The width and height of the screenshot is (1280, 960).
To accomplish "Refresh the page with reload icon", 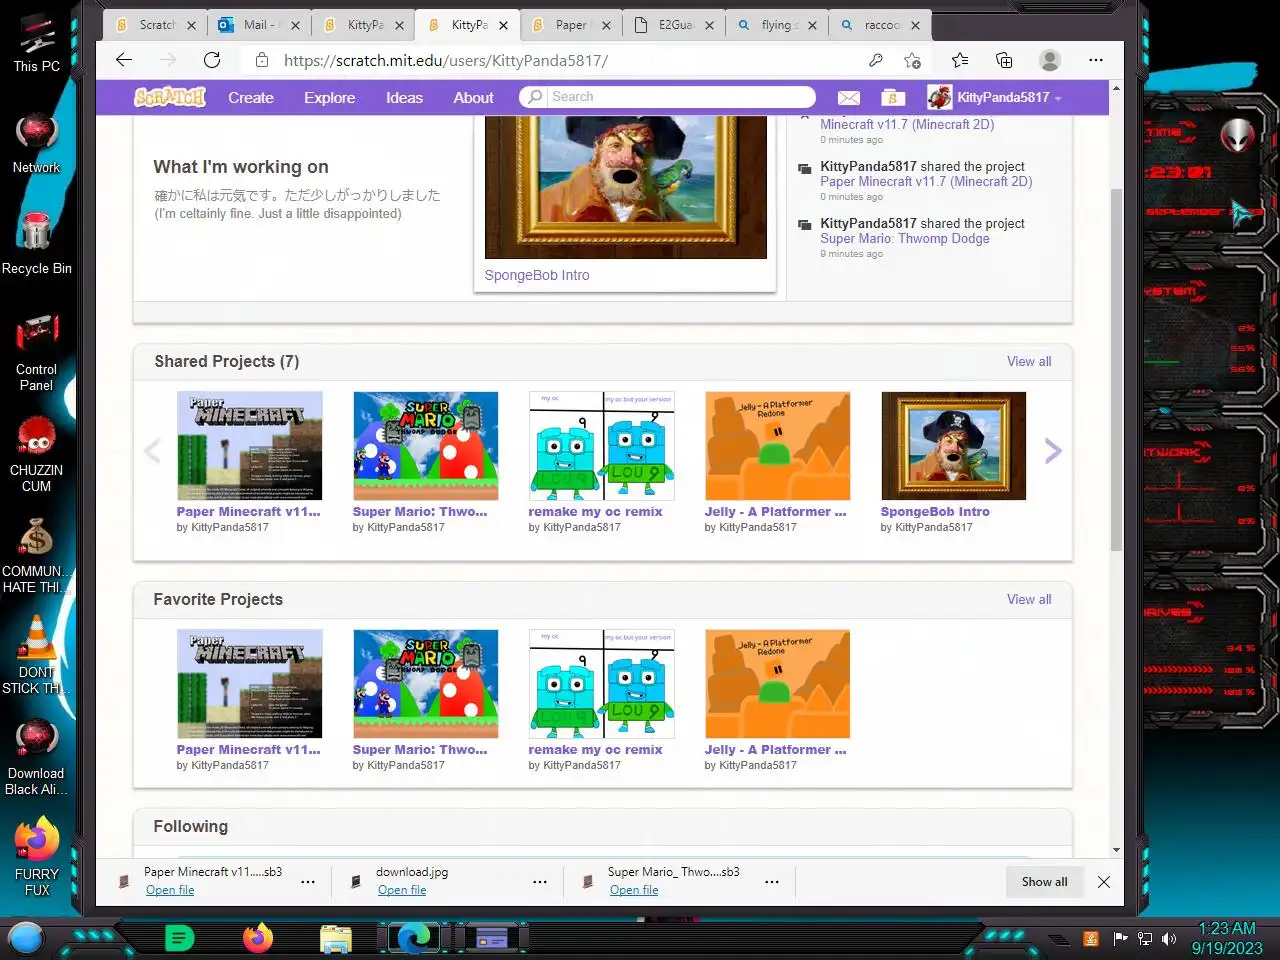I will coord(212,60).
